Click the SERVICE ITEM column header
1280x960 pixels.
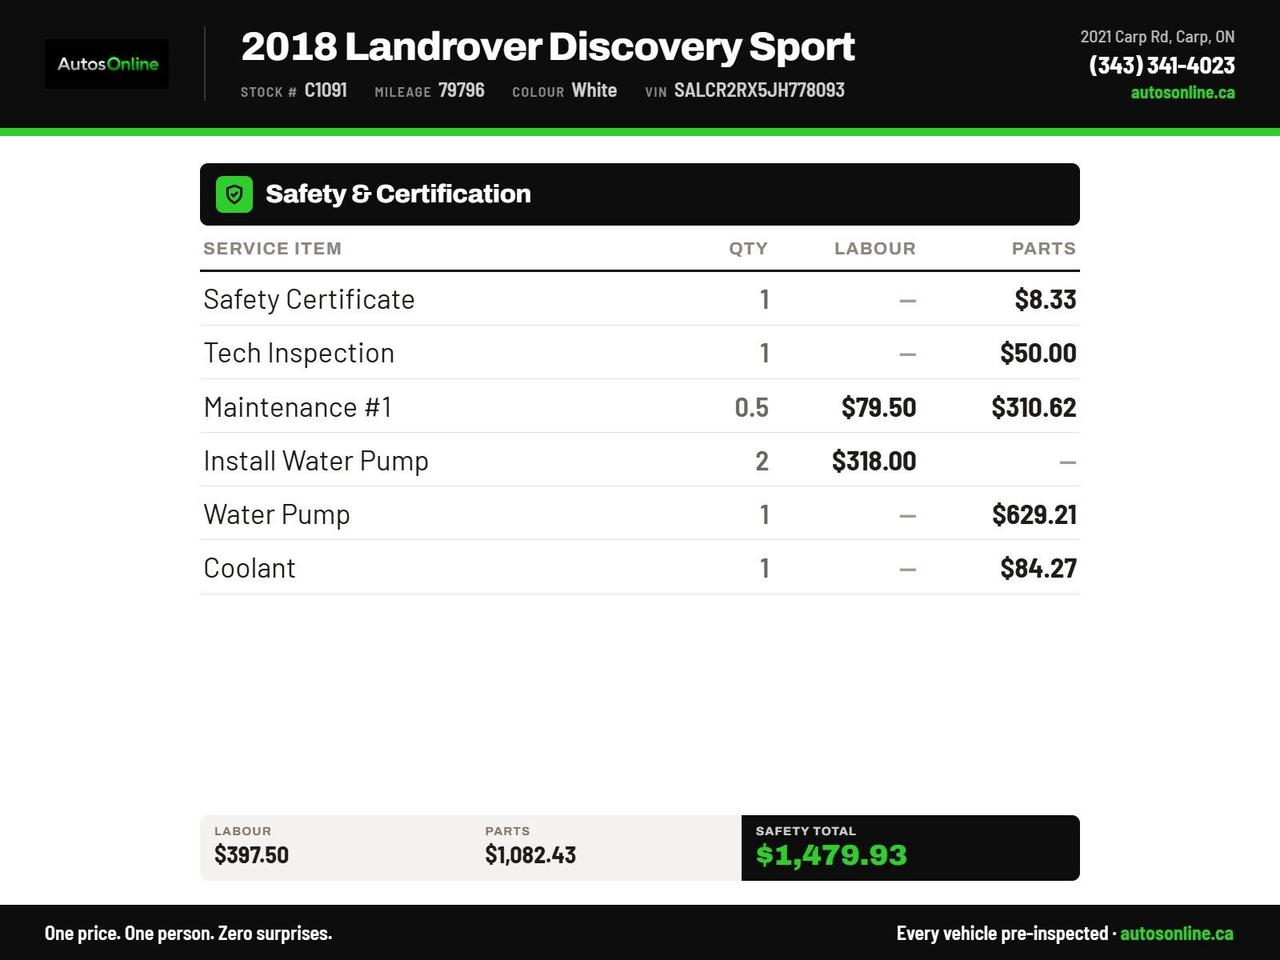tap(272, 248)
